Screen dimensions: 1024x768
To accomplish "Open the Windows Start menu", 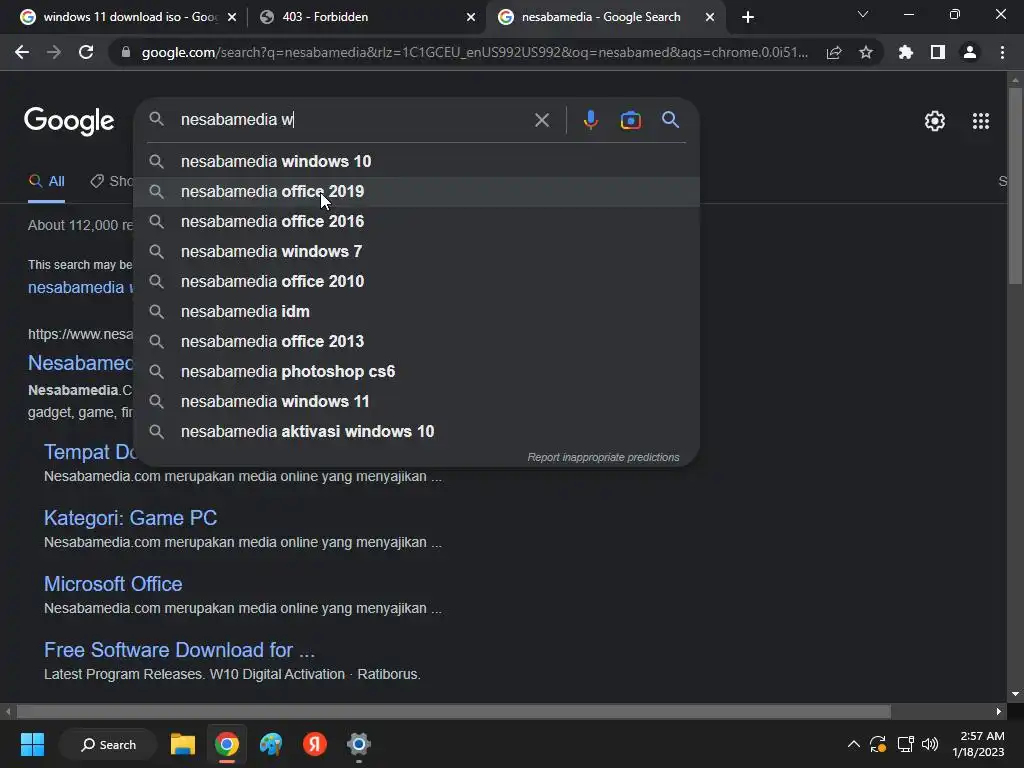I will click(32, 744).
